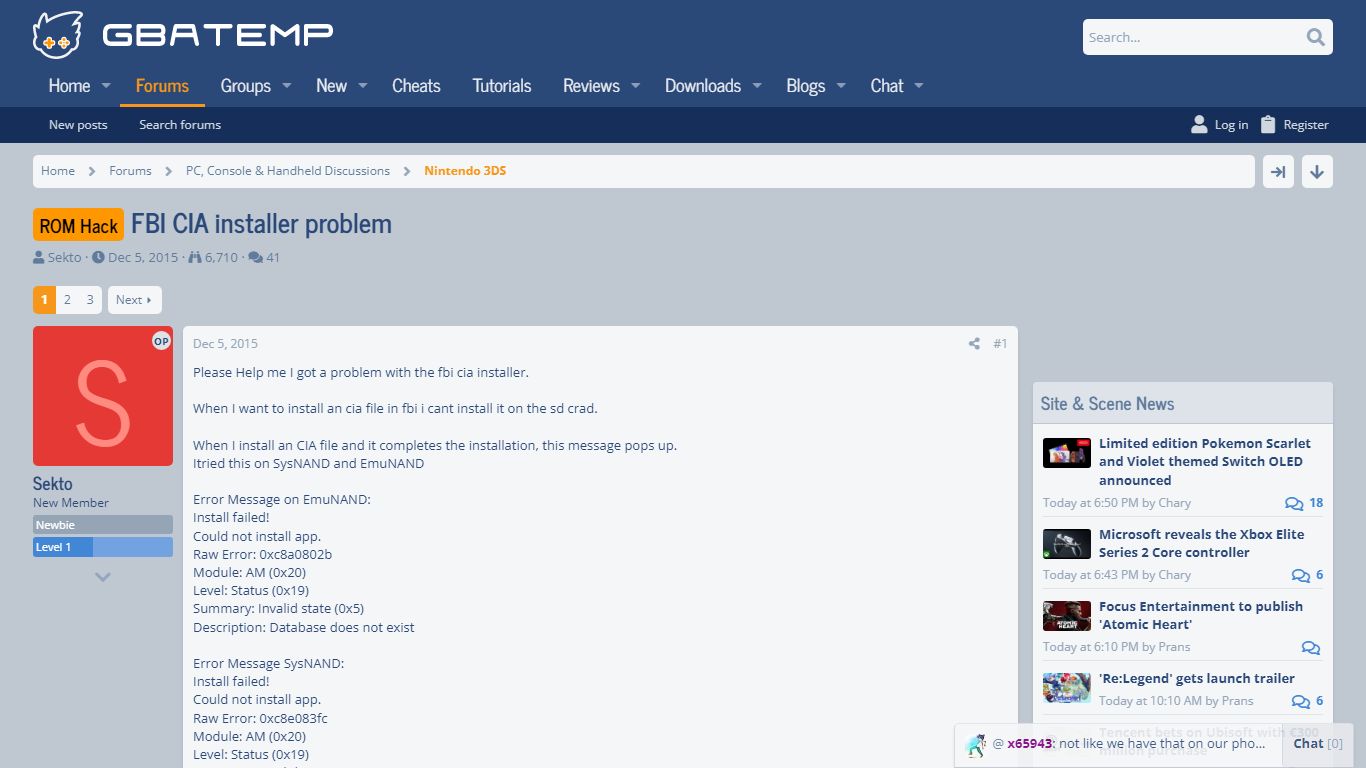Open Sekto's red S avatar
The image size is (1366, 768).
[103, 396]
